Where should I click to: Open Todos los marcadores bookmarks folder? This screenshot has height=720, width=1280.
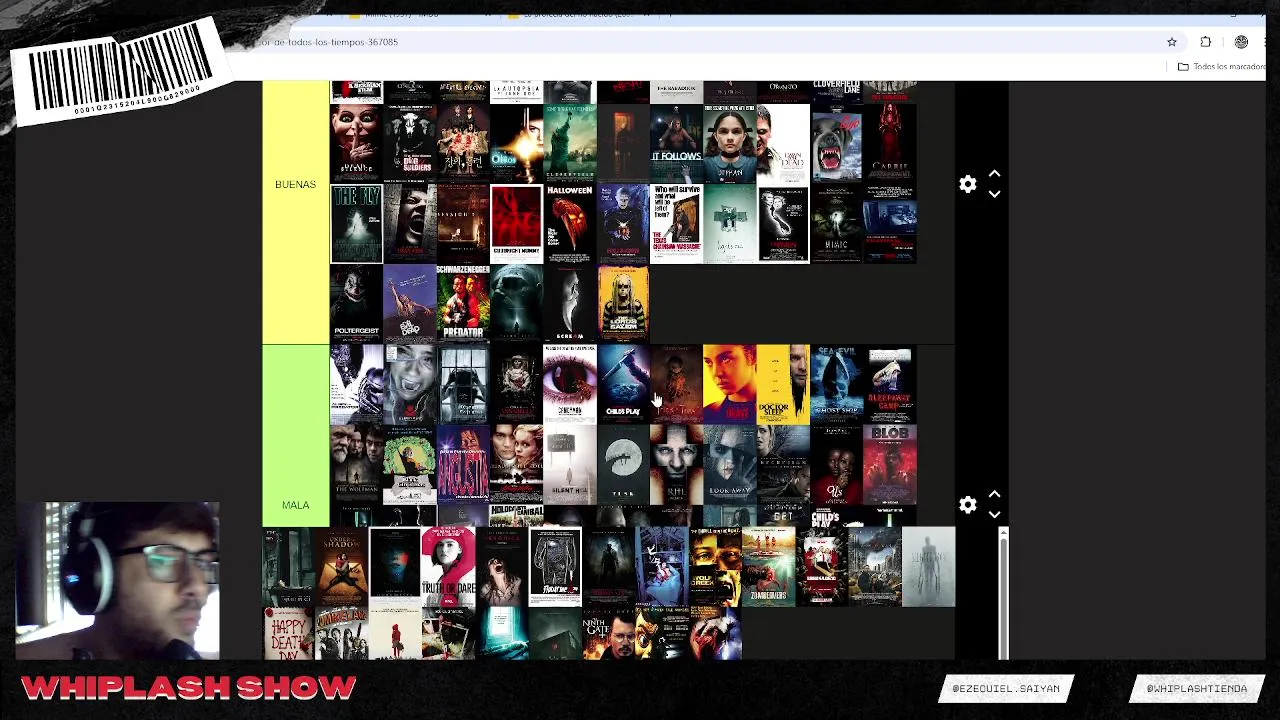point(1221,66)
